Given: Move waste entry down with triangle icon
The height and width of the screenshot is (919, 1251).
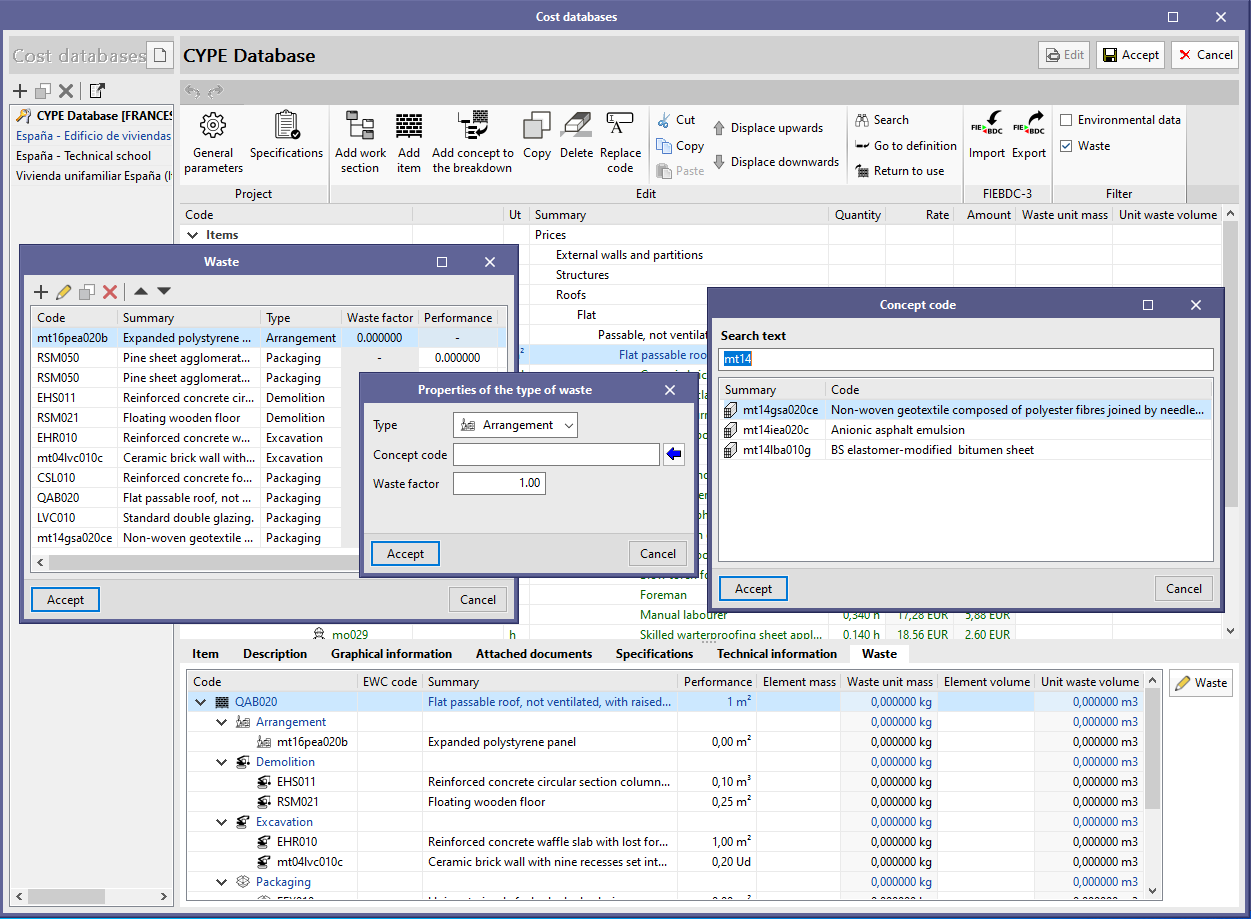Looking at the screenshot, I should 164,292.
